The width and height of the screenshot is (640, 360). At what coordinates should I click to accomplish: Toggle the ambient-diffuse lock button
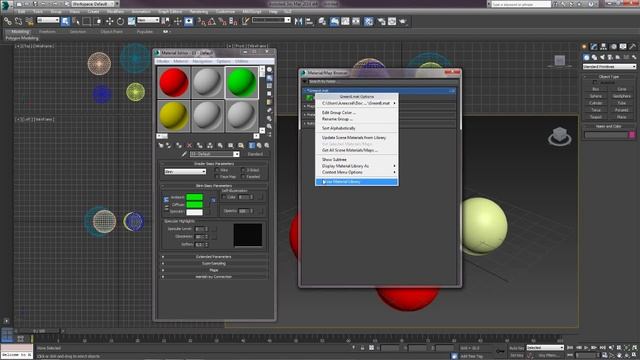click(x=166, y=200)
